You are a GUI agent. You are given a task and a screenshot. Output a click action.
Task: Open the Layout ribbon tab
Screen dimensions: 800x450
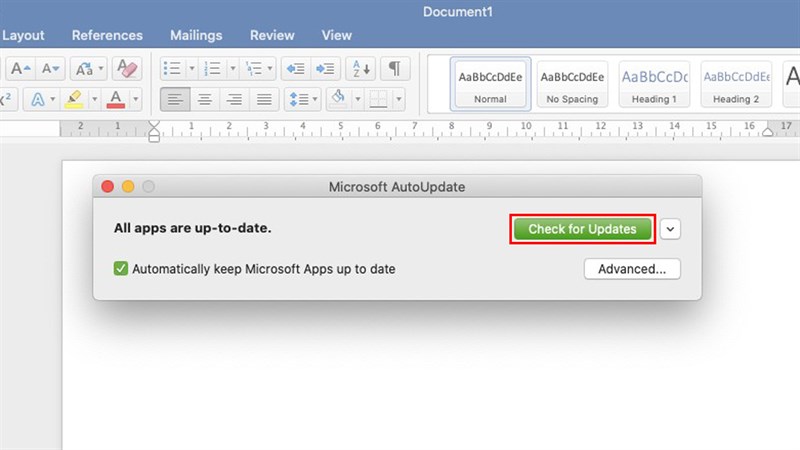coord(23,35)
